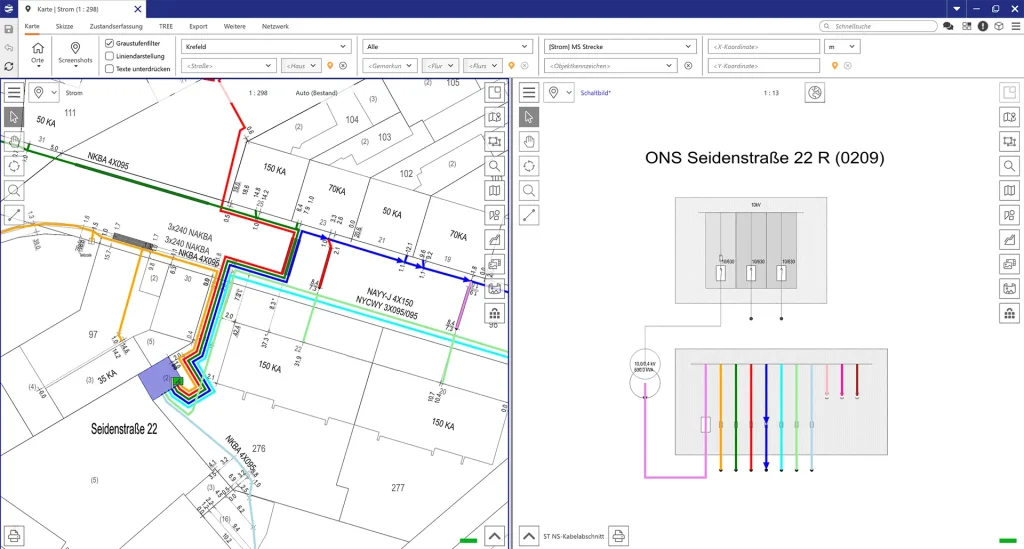Click the refresh icon in left sidebar

coord(9,66)
